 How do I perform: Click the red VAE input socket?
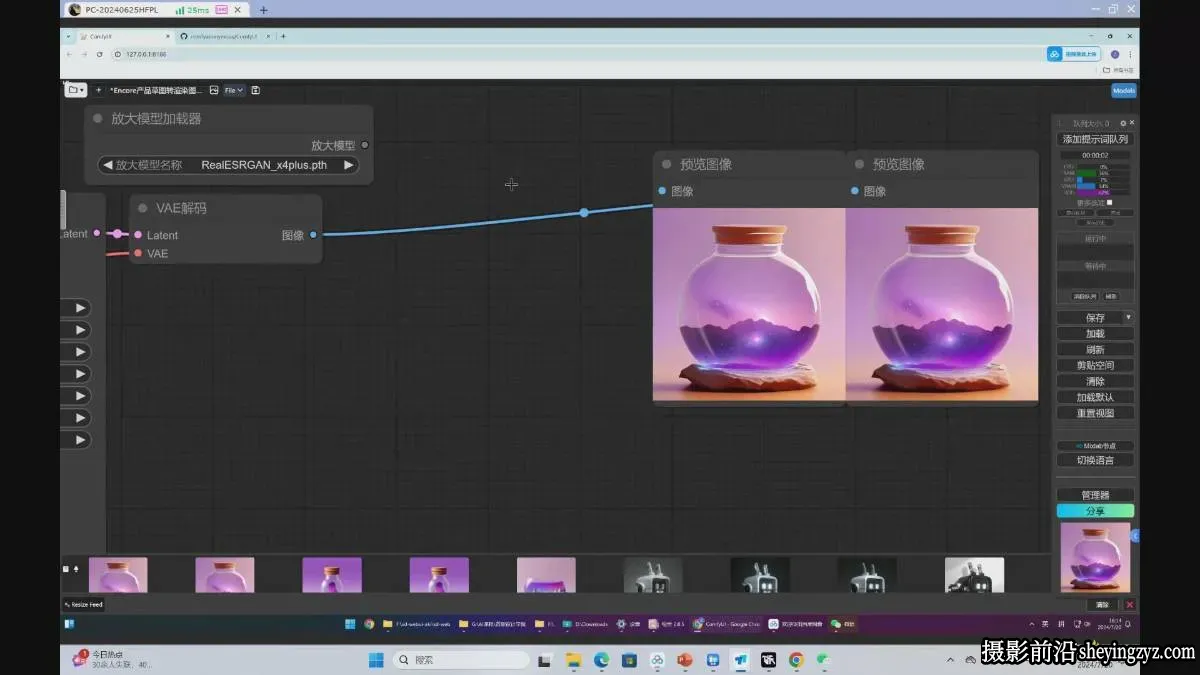coord(138,253)
